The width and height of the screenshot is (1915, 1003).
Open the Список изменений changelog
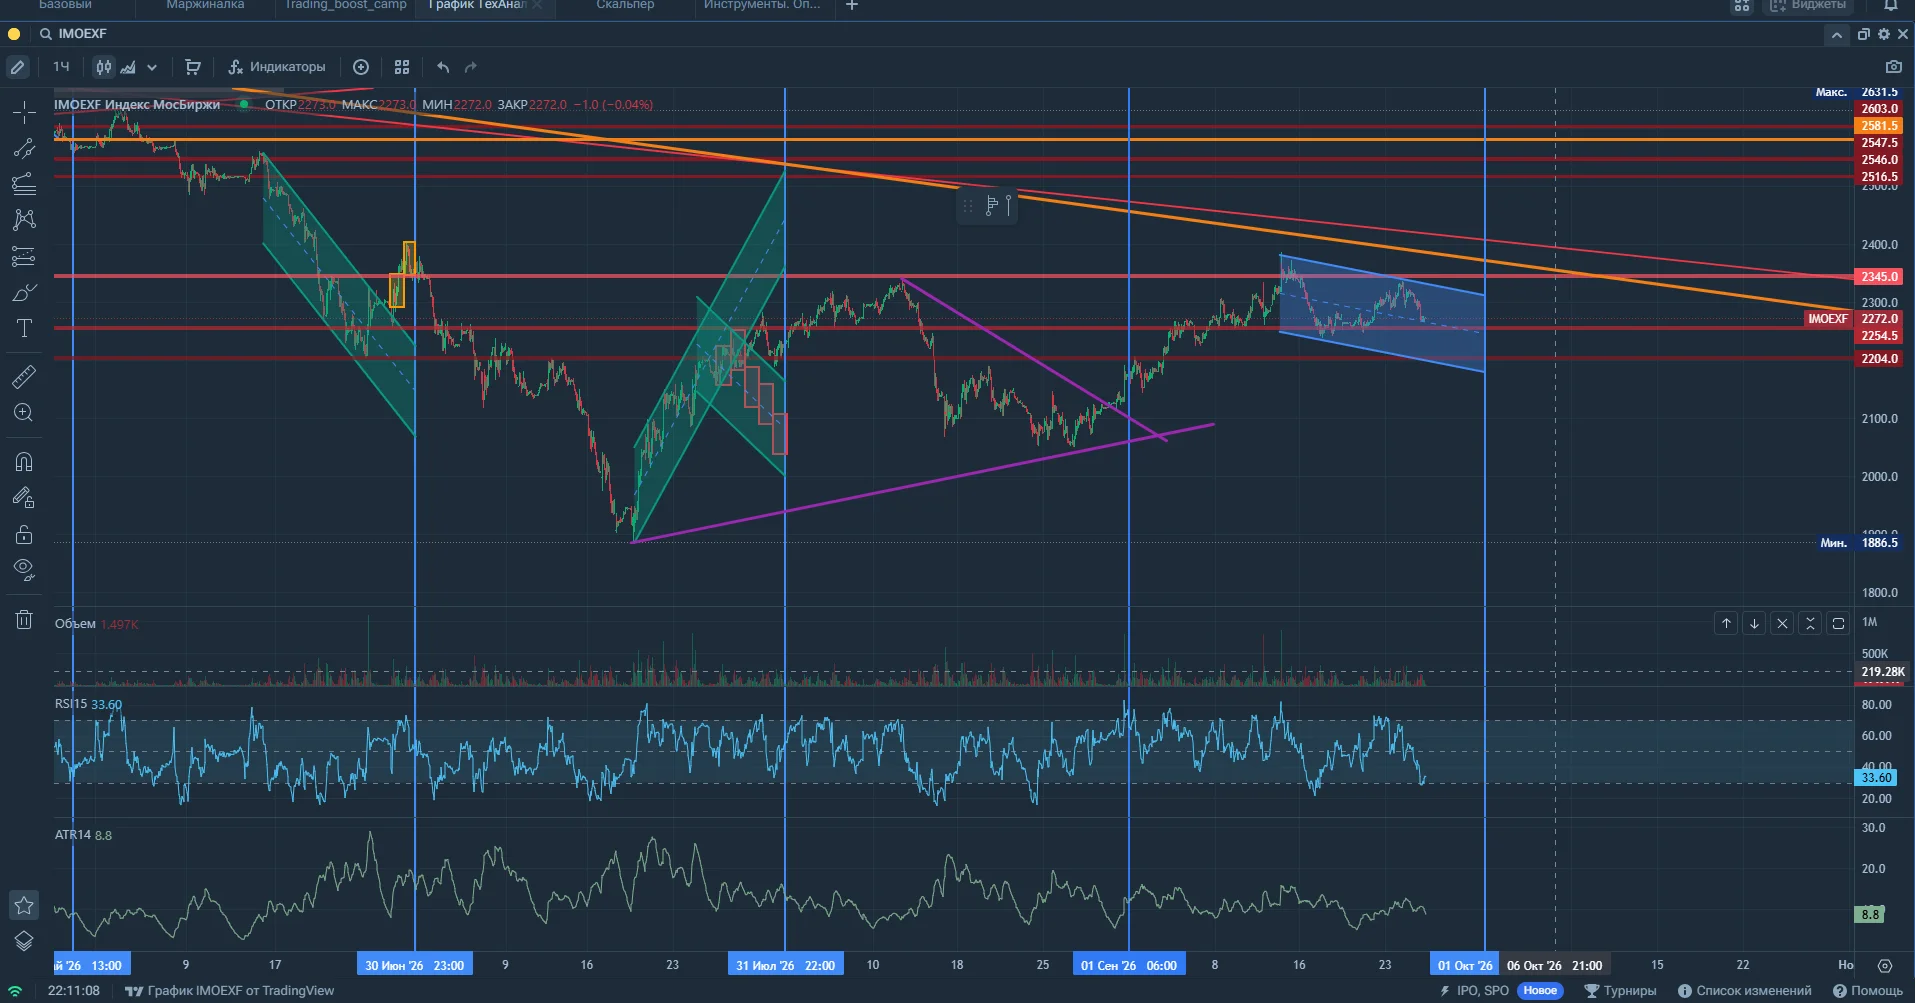click(1744, 991)
